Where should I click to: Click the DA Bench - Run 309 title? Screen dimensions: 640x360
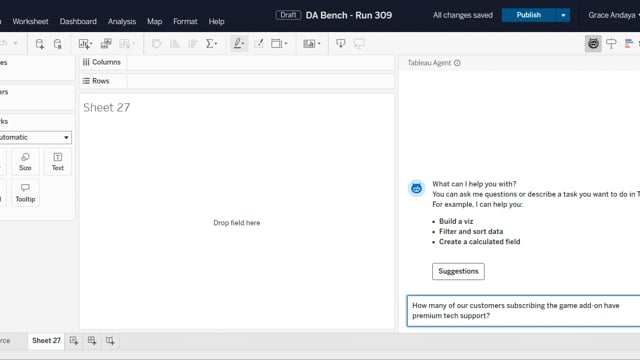[349, 15]
